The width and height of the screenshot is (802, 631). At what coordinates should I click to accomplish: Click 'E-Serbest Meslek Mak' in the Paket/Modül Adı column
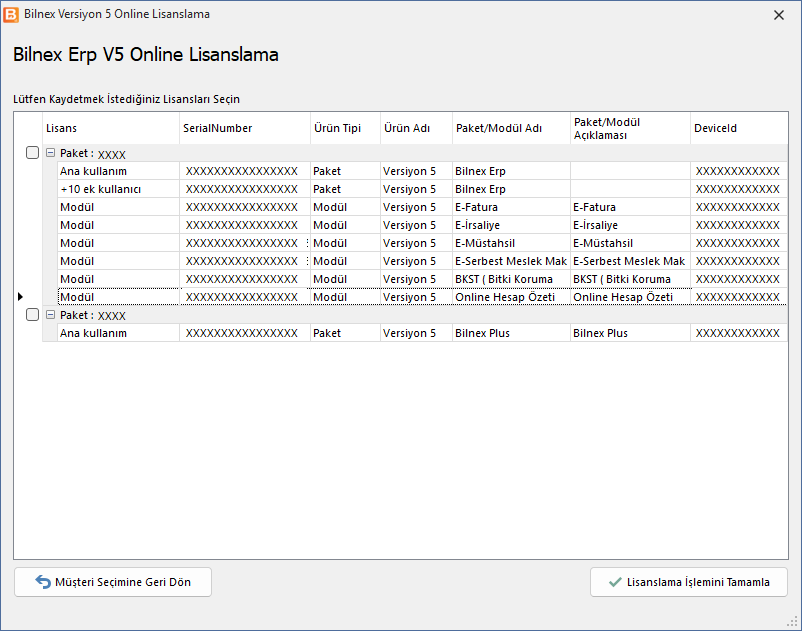[x=511, y=261]
